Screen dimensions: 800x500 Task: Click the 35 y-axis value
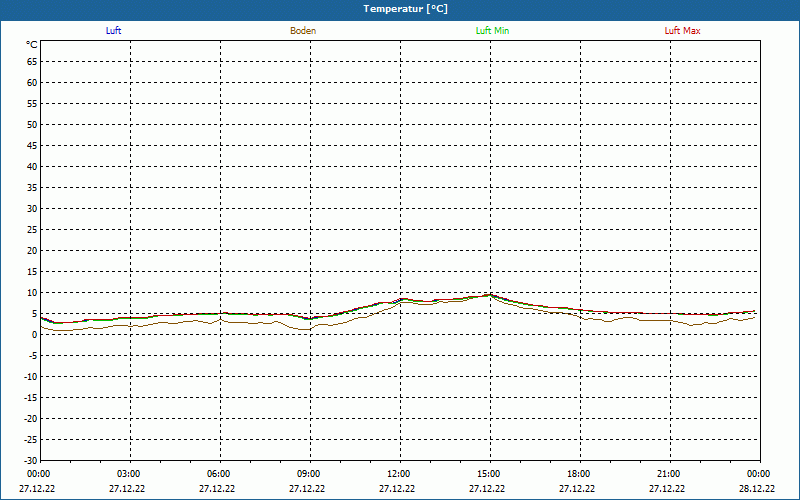[32, 188]
